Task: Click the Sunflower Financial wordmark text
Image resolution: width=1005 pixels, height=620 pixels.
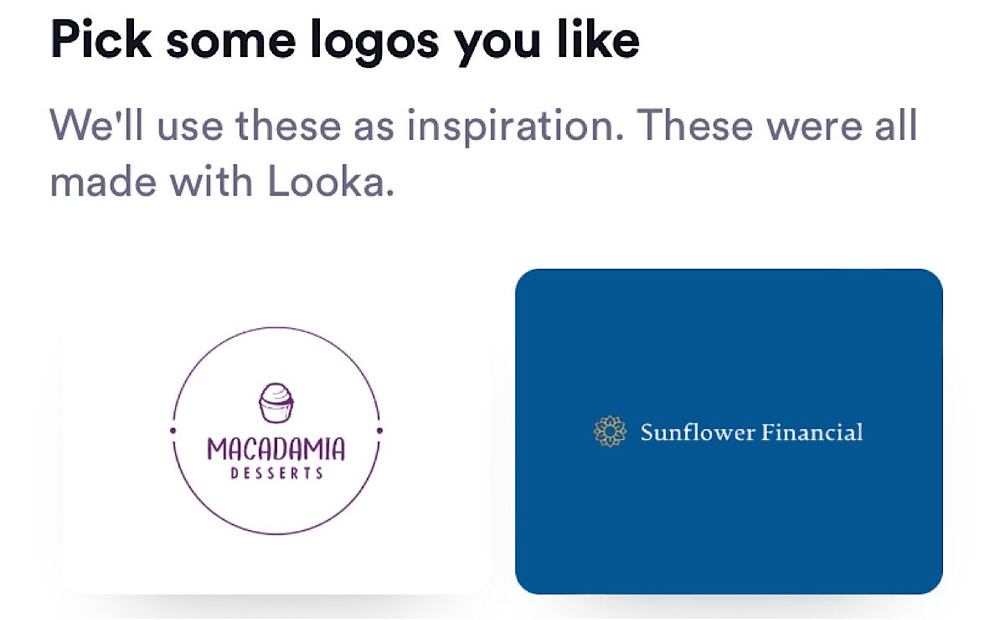Action: coord(750,433)
